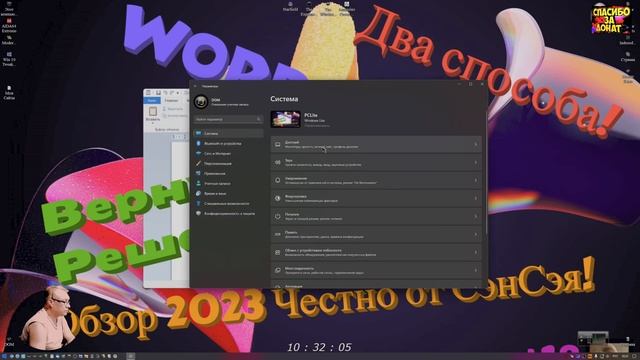Expand the nearby sharing row chevron
The image size is (640, 360).
[x=476, y=252]
